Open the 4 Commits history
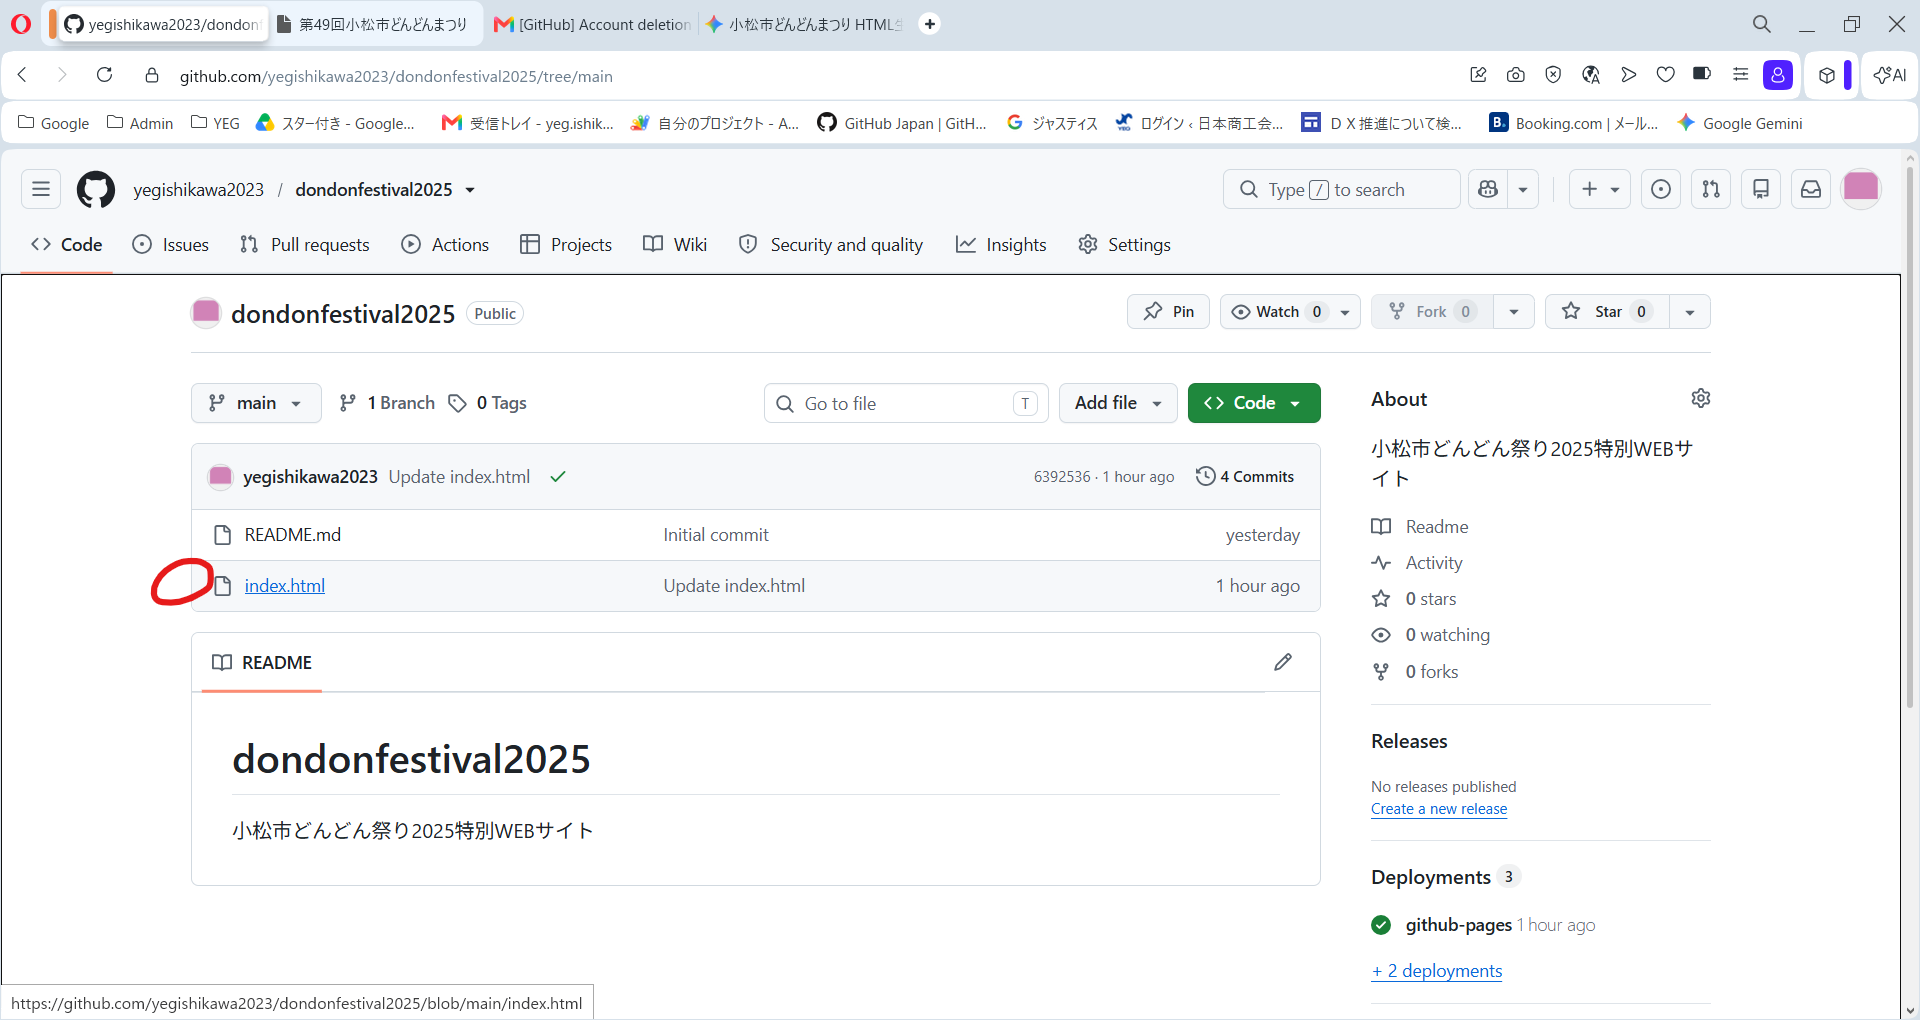This screenshot has width=1920, height=1020. click(1245, 477)
